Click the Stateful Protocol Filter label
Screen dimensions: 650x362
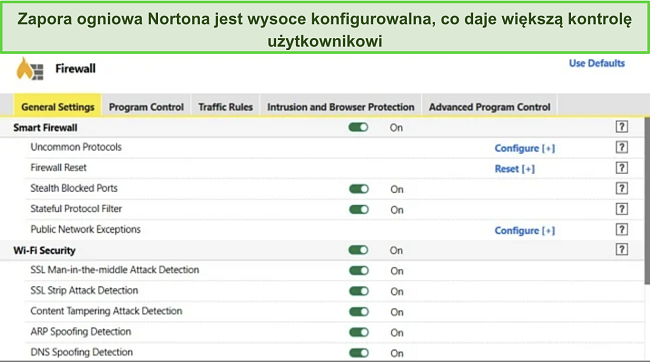[x=76, y=209]
